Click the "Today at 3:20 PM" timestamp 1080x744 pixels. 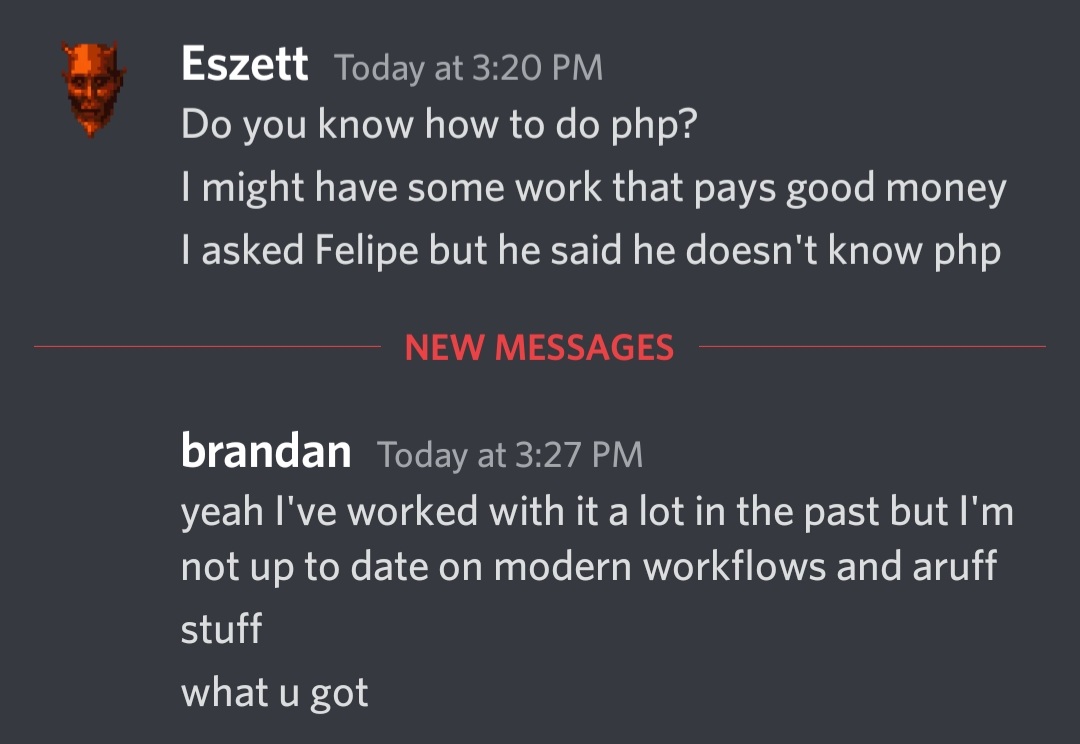point(469,68)
